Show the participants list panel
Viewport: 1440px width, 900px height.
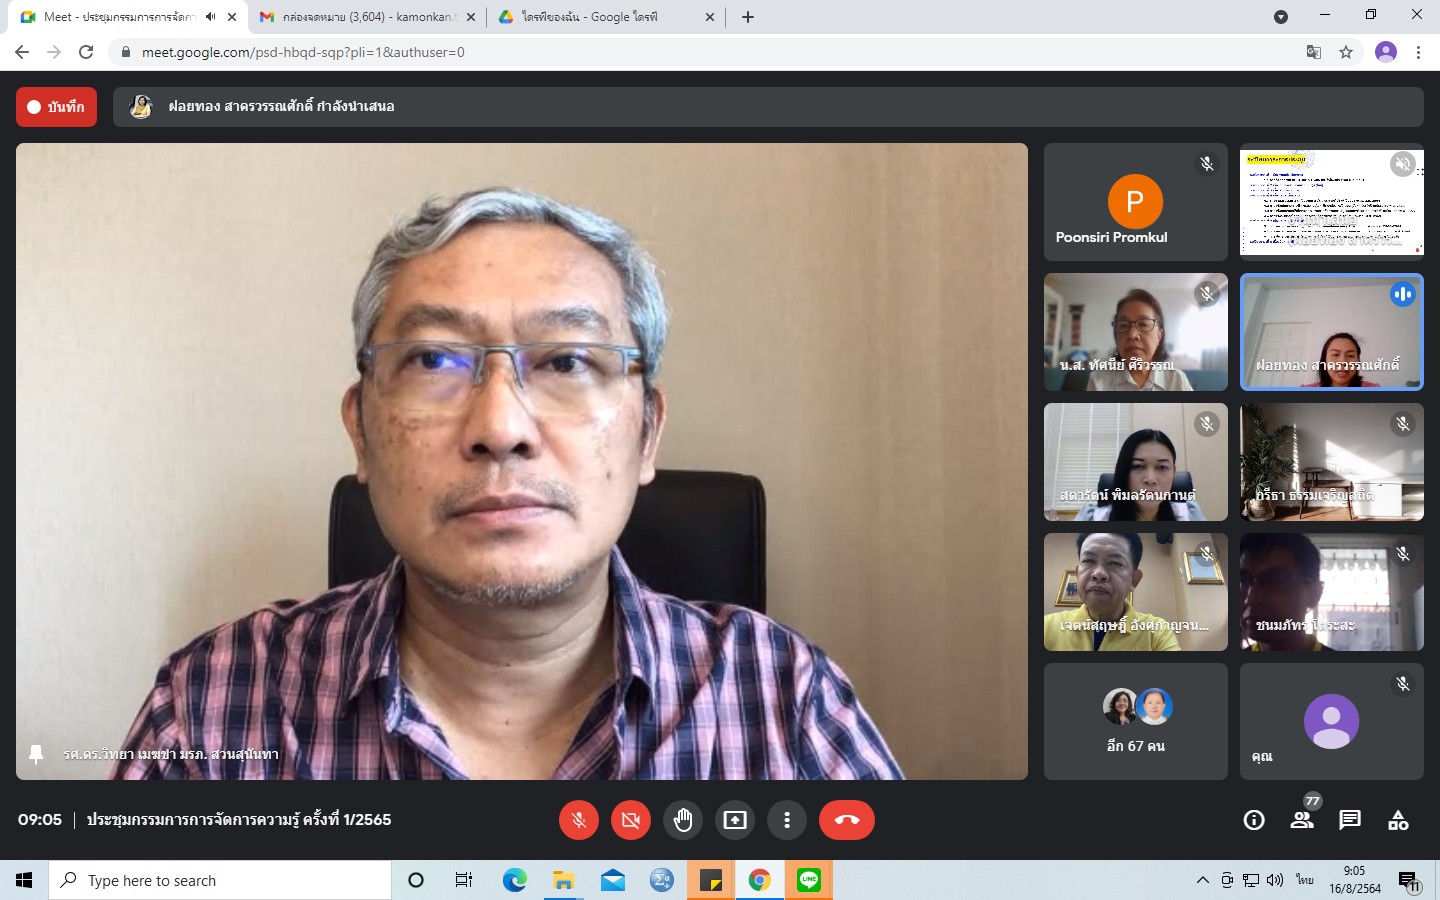tap(1301, 820)
